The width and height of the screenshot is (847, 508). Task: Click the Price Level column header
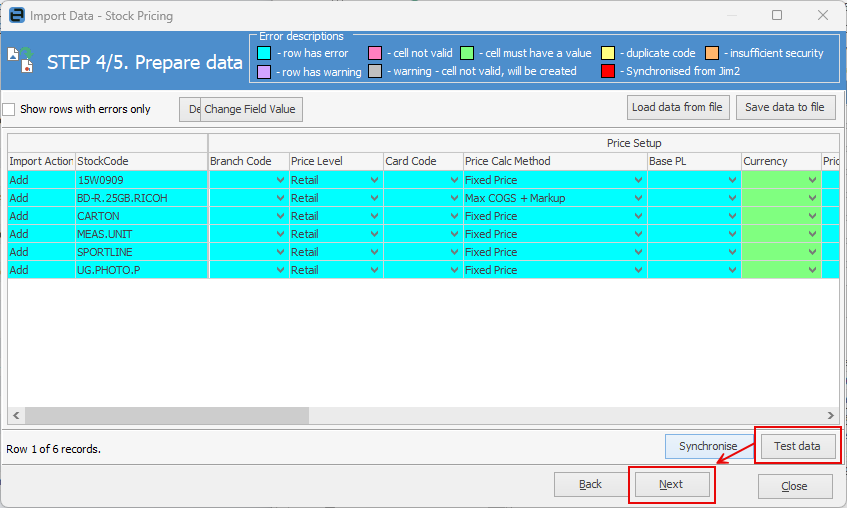[336, 161]
